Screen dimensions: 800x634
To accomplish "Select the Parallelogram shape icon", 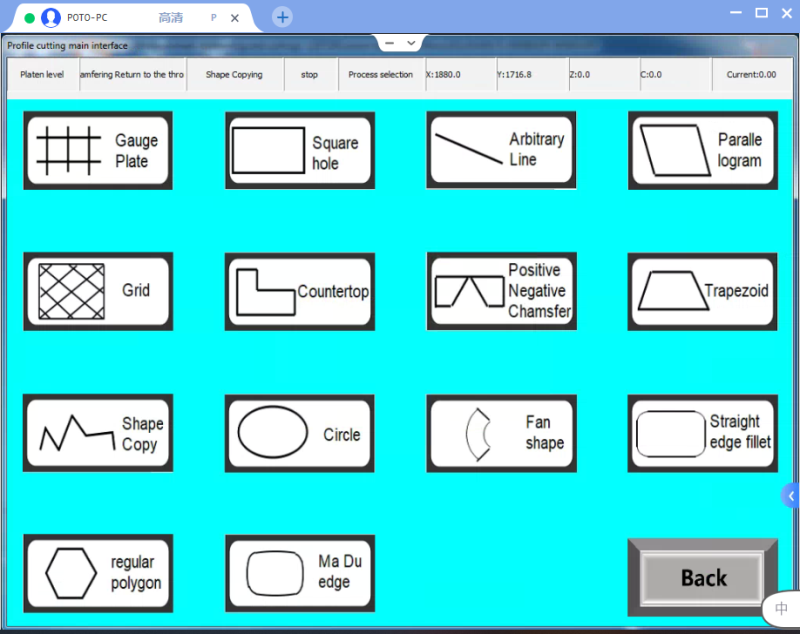I will click(x=702, y=150).
